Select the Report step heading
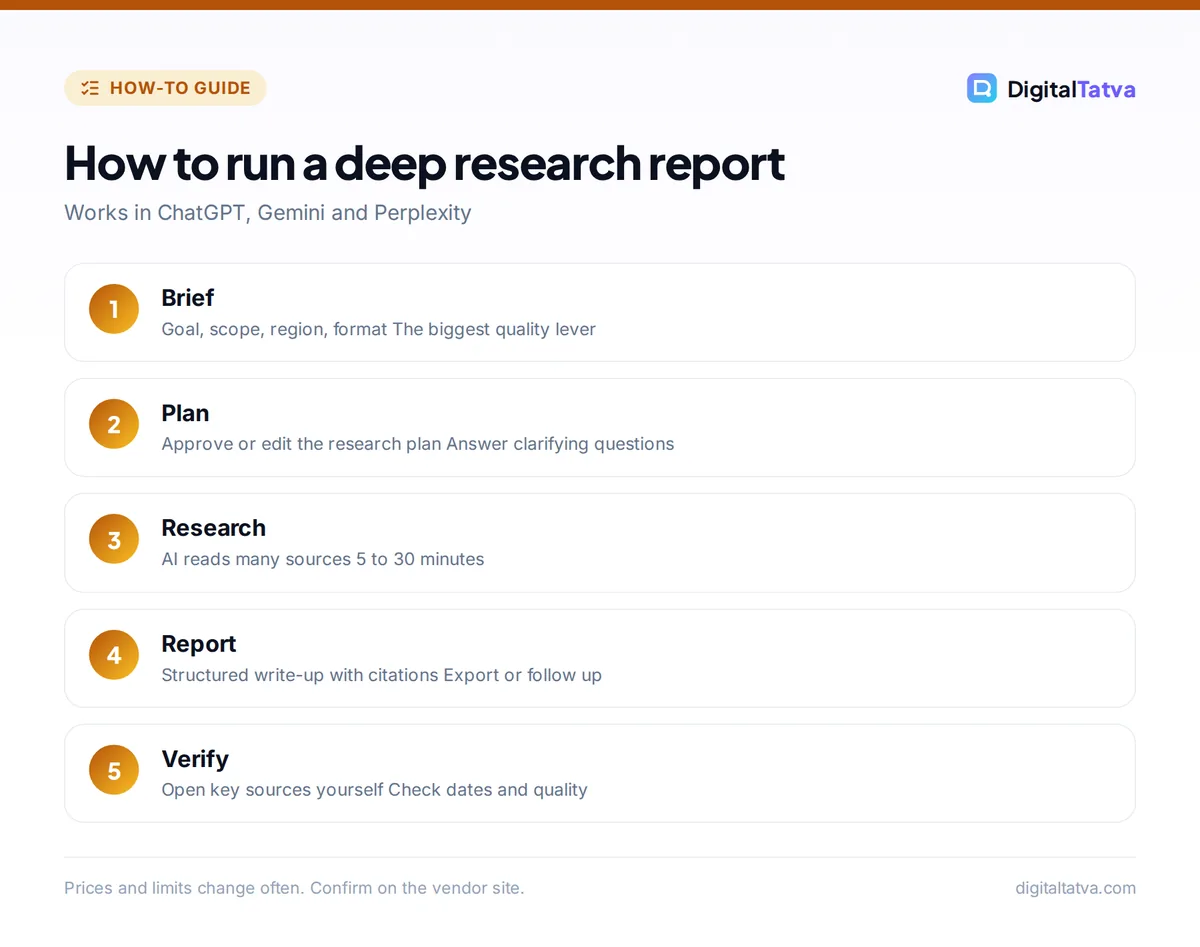 click(x=199, y=644)
